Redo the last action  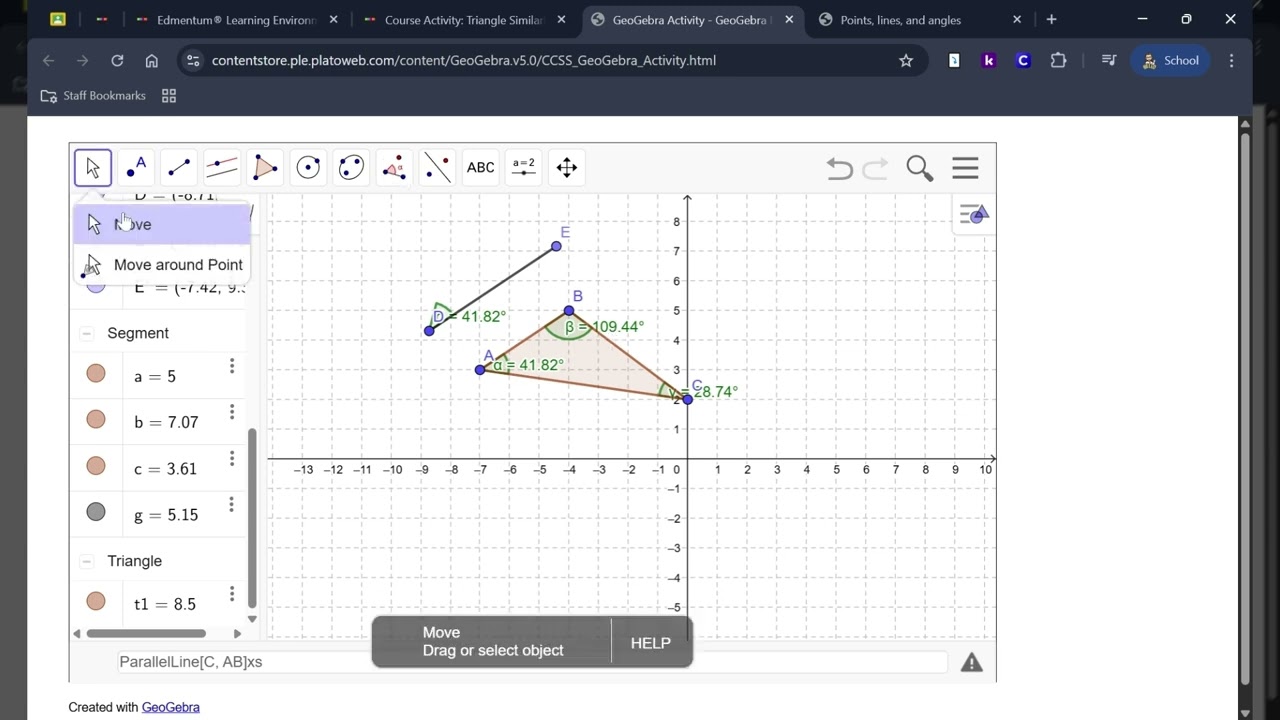coord(875,169)
